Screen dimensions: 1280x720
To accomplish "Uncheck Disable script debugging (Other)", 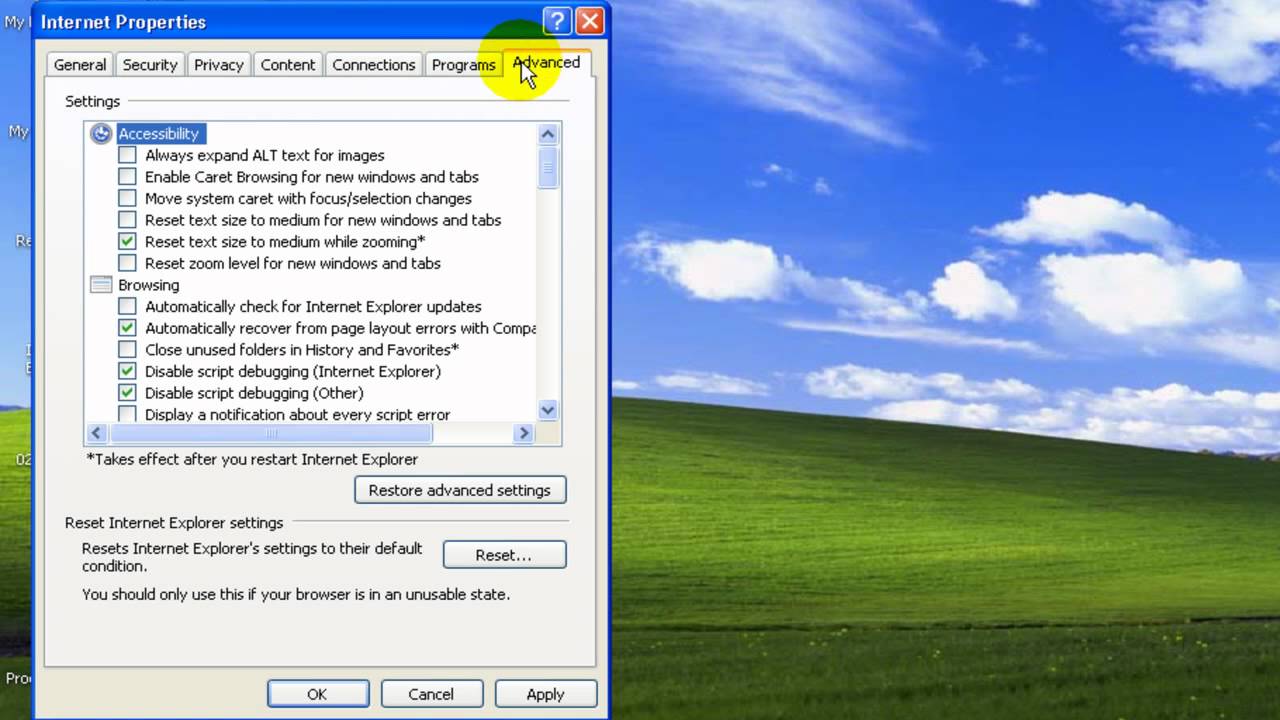I will pos(127,393).
